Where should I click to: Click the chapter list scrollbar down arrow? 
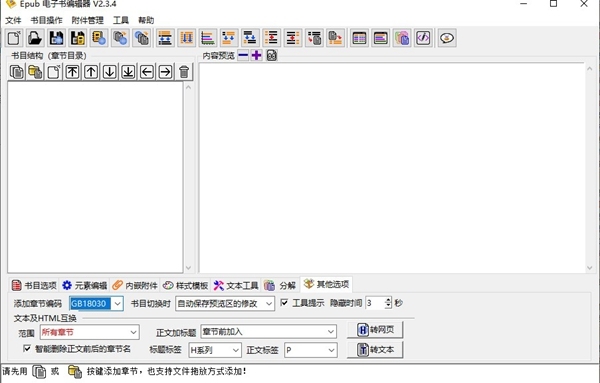(188, 268)
